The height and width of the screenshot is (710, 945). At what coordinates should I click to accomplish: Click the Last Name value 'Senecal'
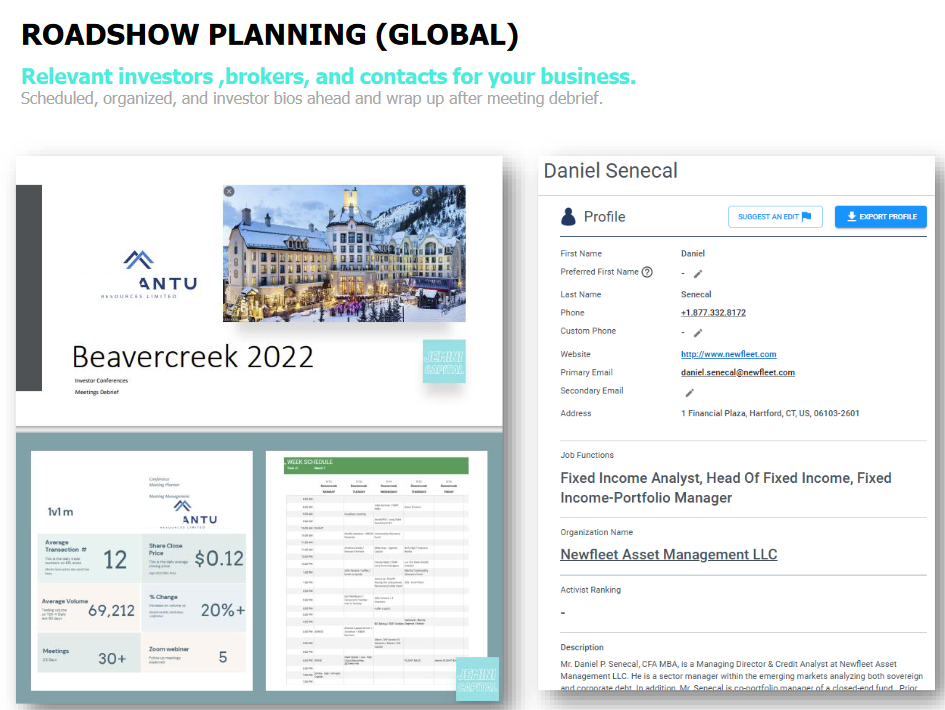(x=696, y=295)
